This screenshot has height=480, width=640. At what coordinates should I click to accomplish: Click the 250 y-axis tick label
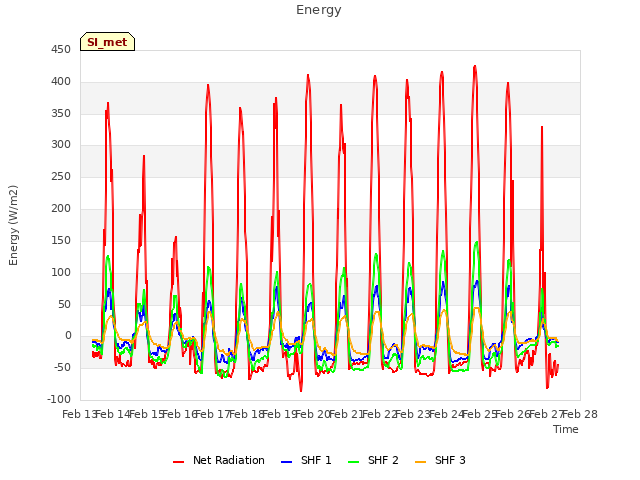coord(61,177)
